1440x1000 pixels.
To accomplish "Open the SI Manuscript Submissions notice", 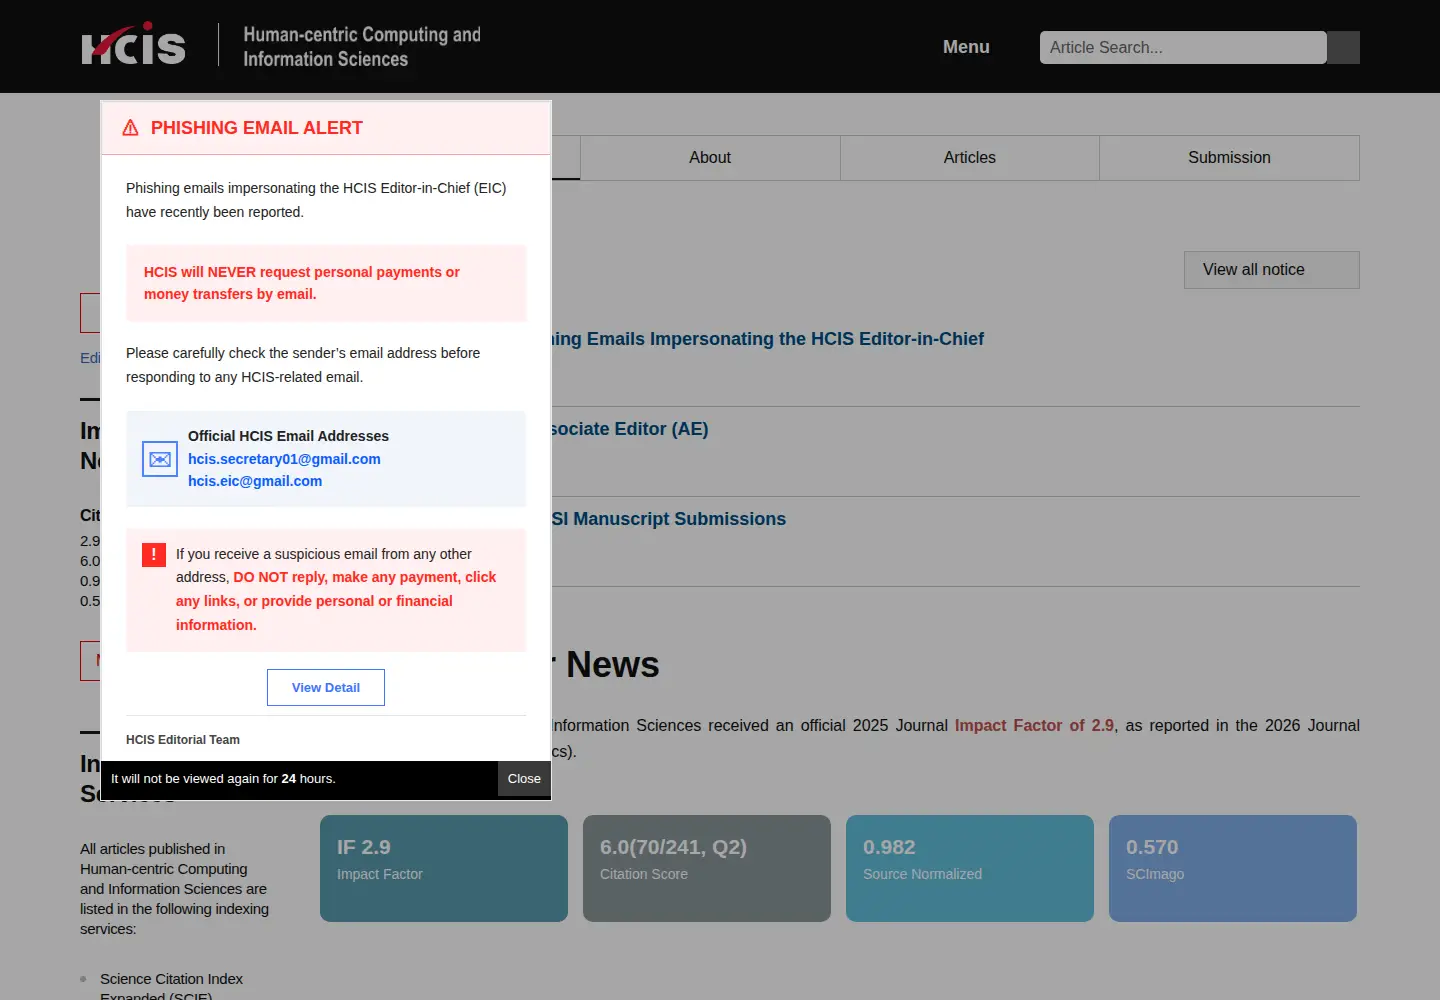I will pyautogui.click(x=669, y=519).
